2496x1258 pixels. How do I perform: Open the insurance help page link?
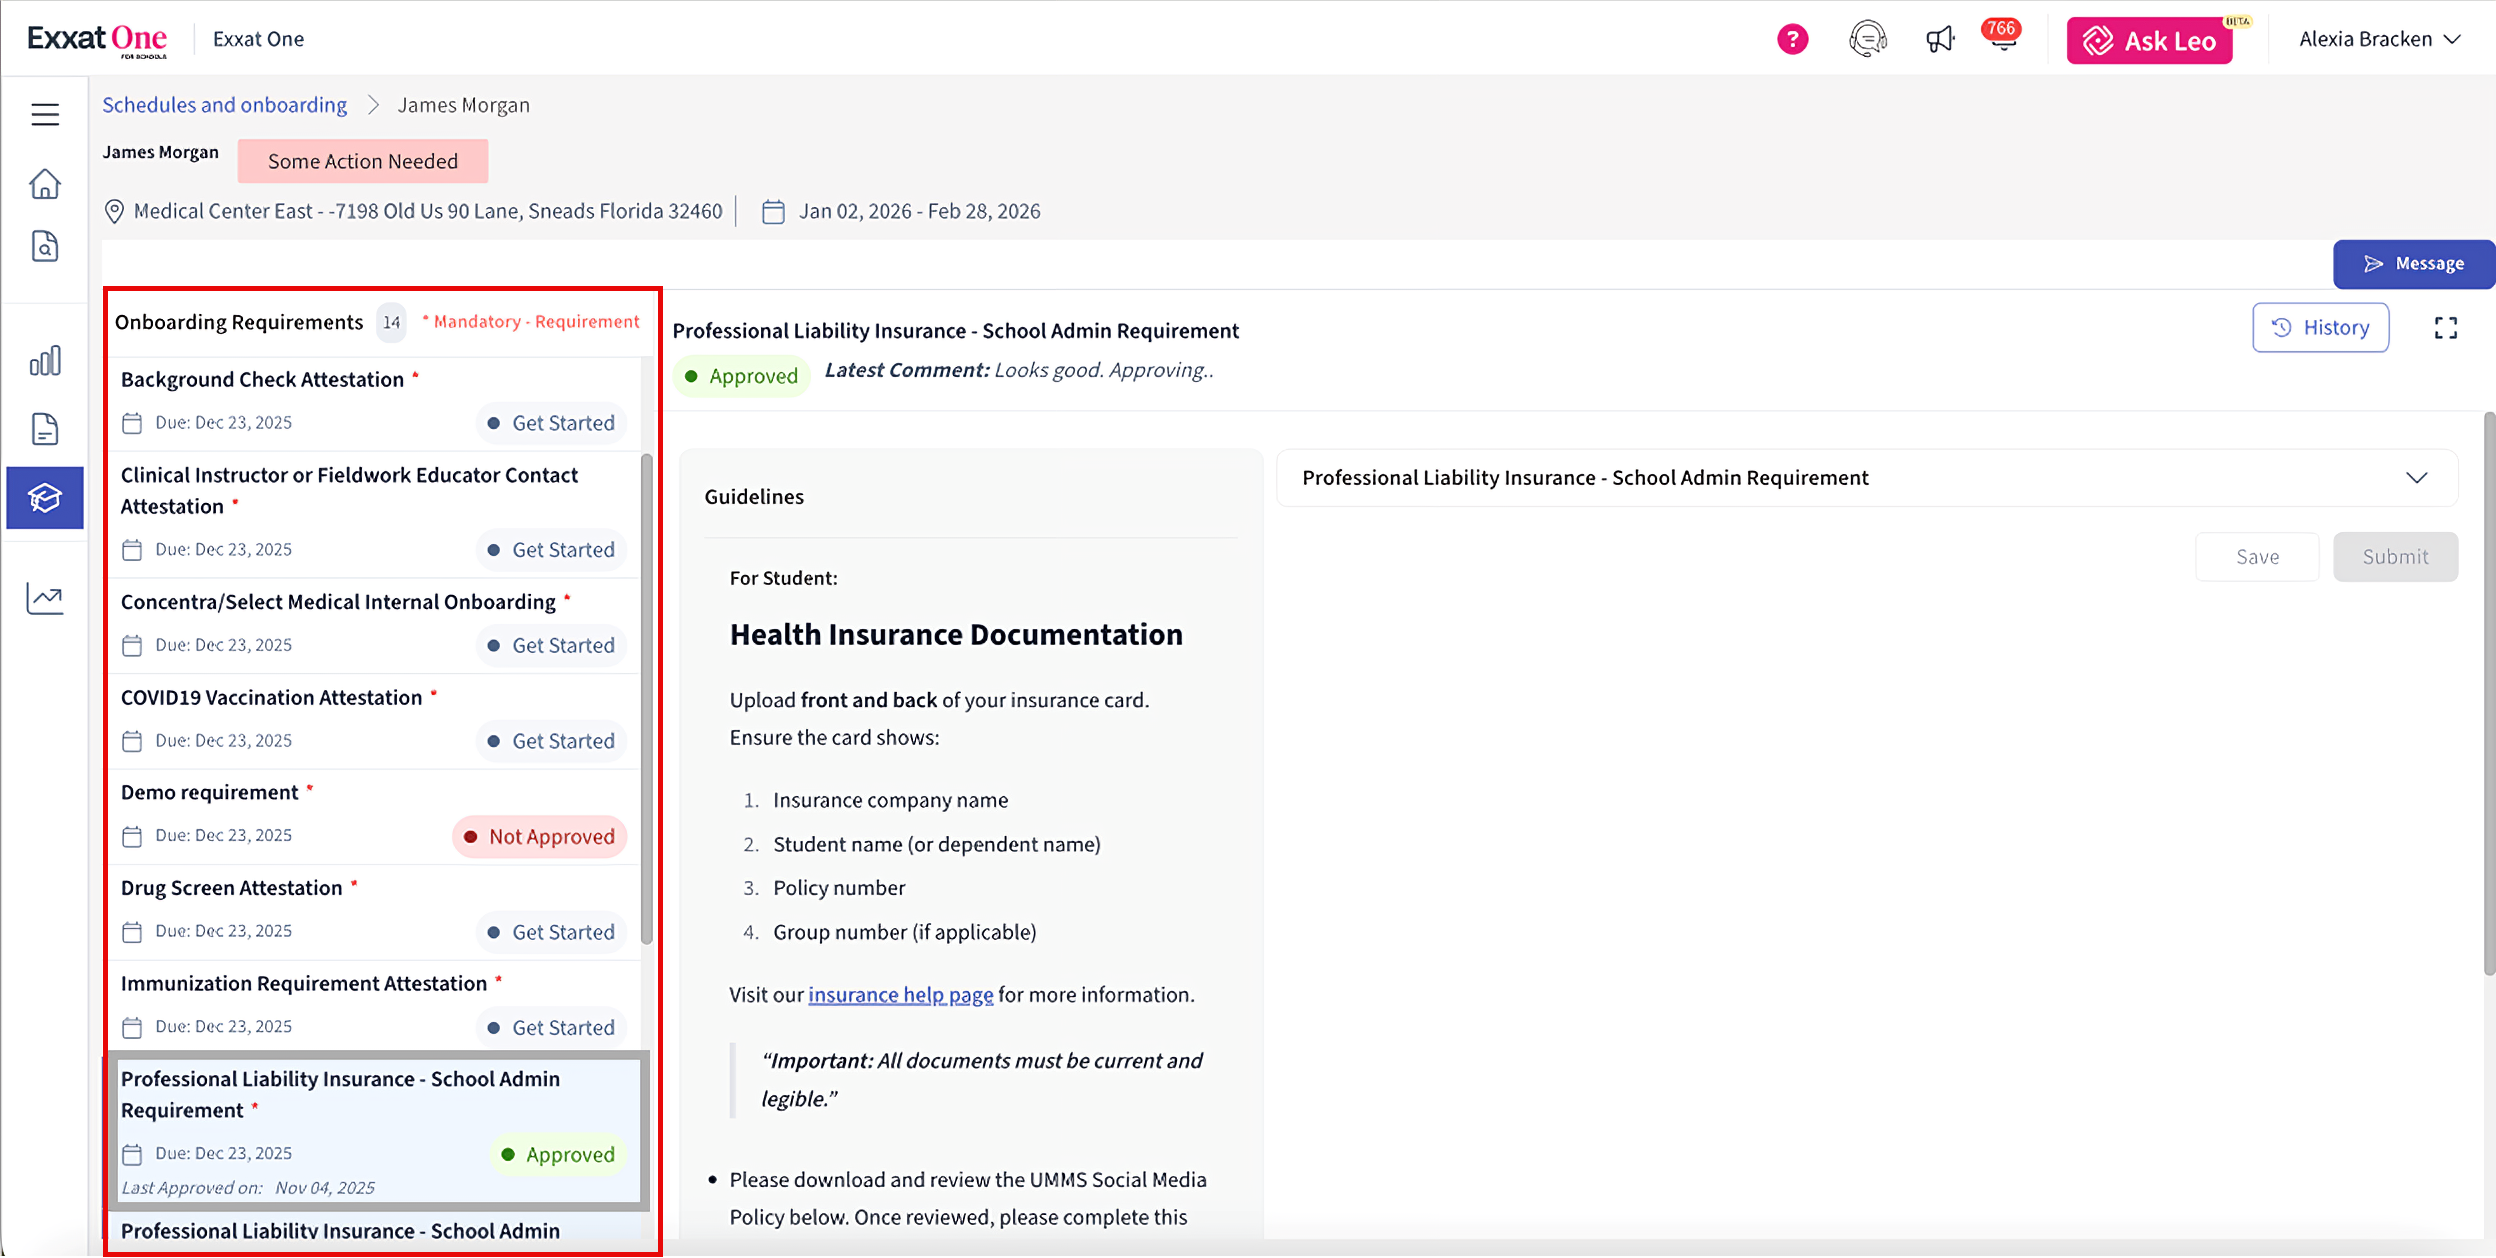(x=900, y=995)
